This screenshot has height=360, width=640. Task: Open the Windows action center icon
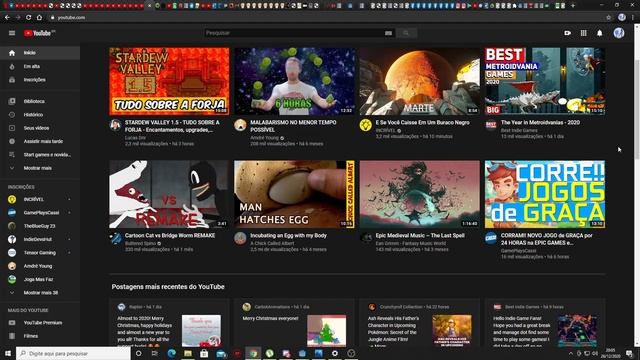tap(629, 353)
